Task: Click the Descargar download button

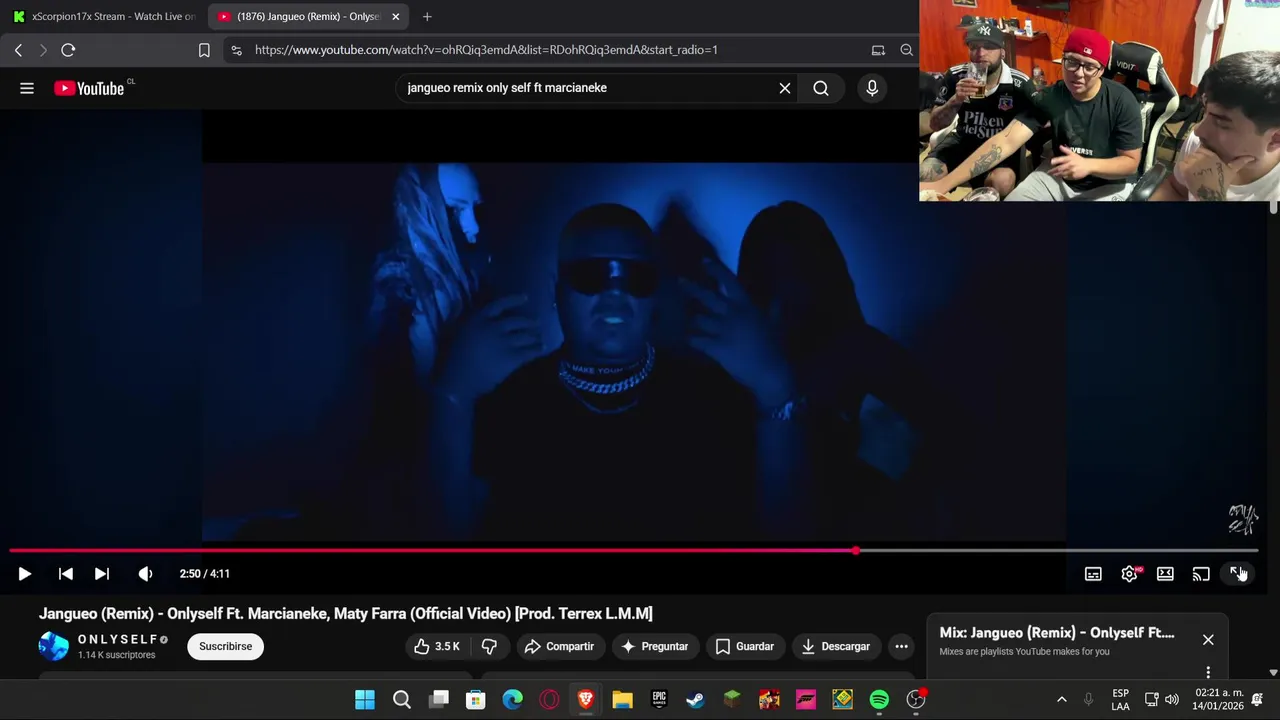Action: point(835,646)
